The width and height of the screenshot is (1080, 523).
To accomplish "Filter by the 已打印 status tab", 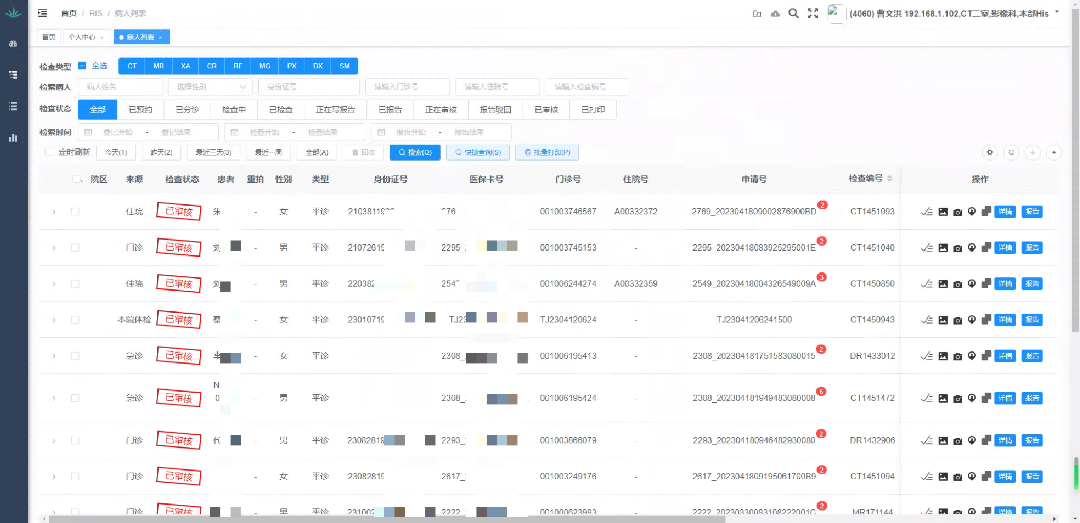I will (x=592, y=110).
